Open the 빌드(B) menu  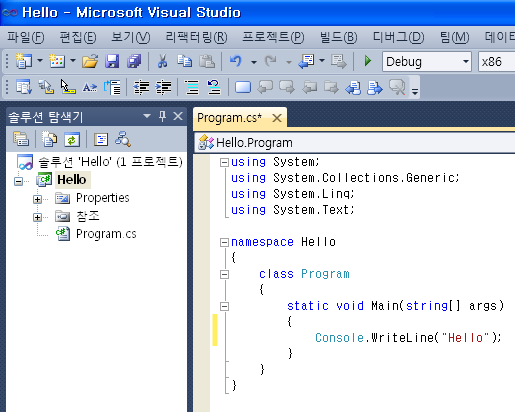click(x=338, y=37)
